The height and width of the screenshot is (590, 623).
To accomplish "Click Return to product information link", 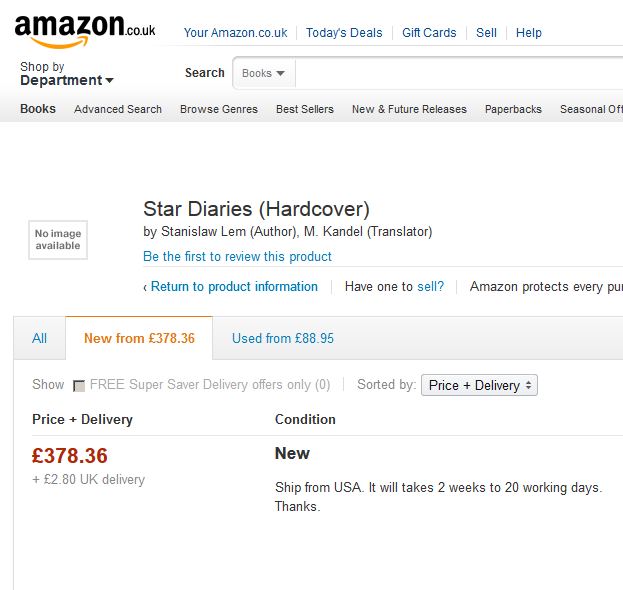I will click(234, 286).
